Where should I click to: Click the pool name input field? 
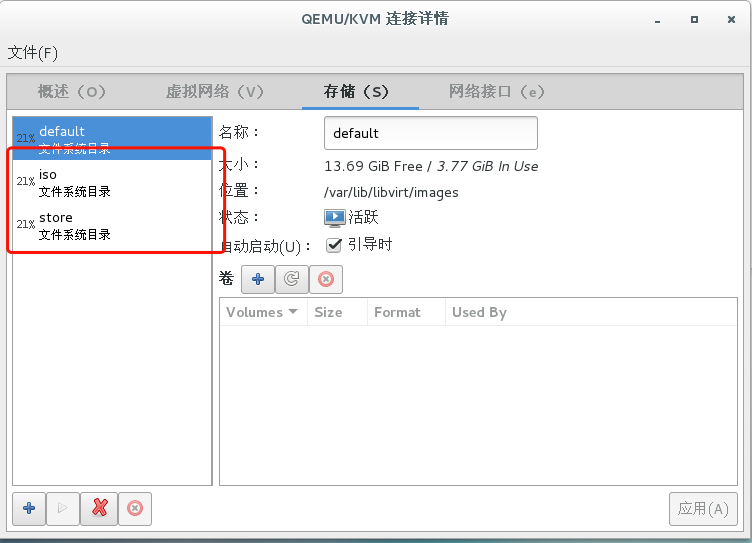[431, 133]
